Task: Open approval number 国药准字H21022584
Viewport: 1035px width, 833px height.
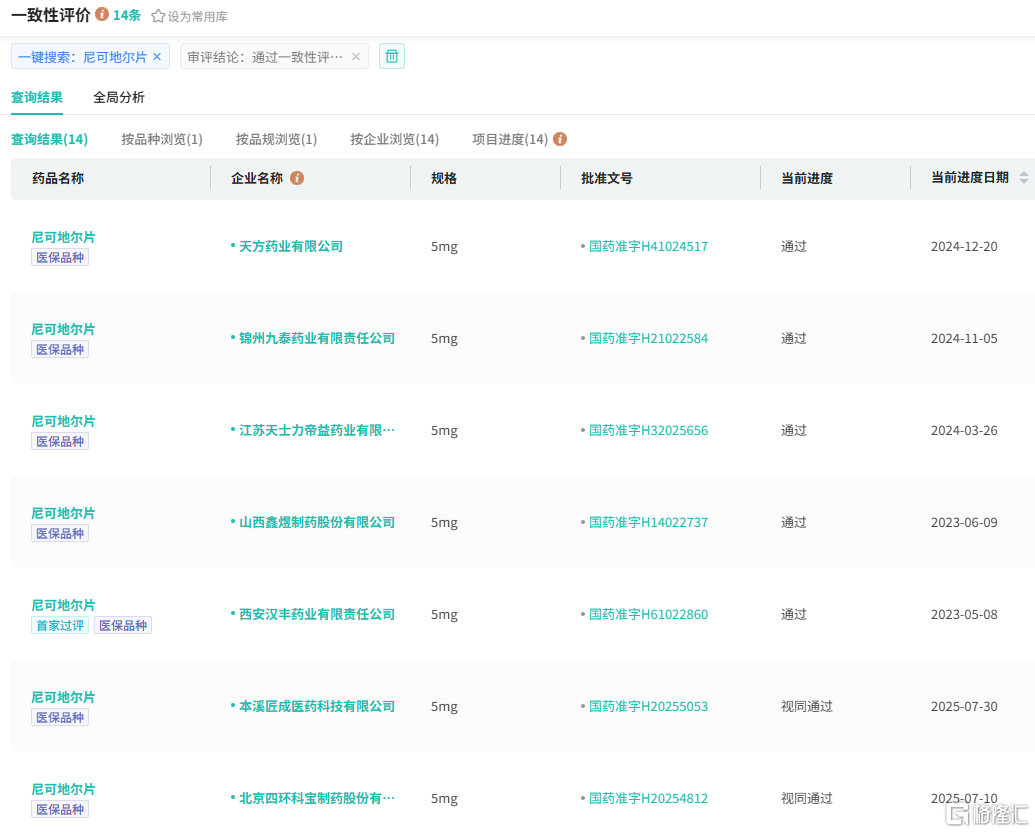Action: pos(648,338)
